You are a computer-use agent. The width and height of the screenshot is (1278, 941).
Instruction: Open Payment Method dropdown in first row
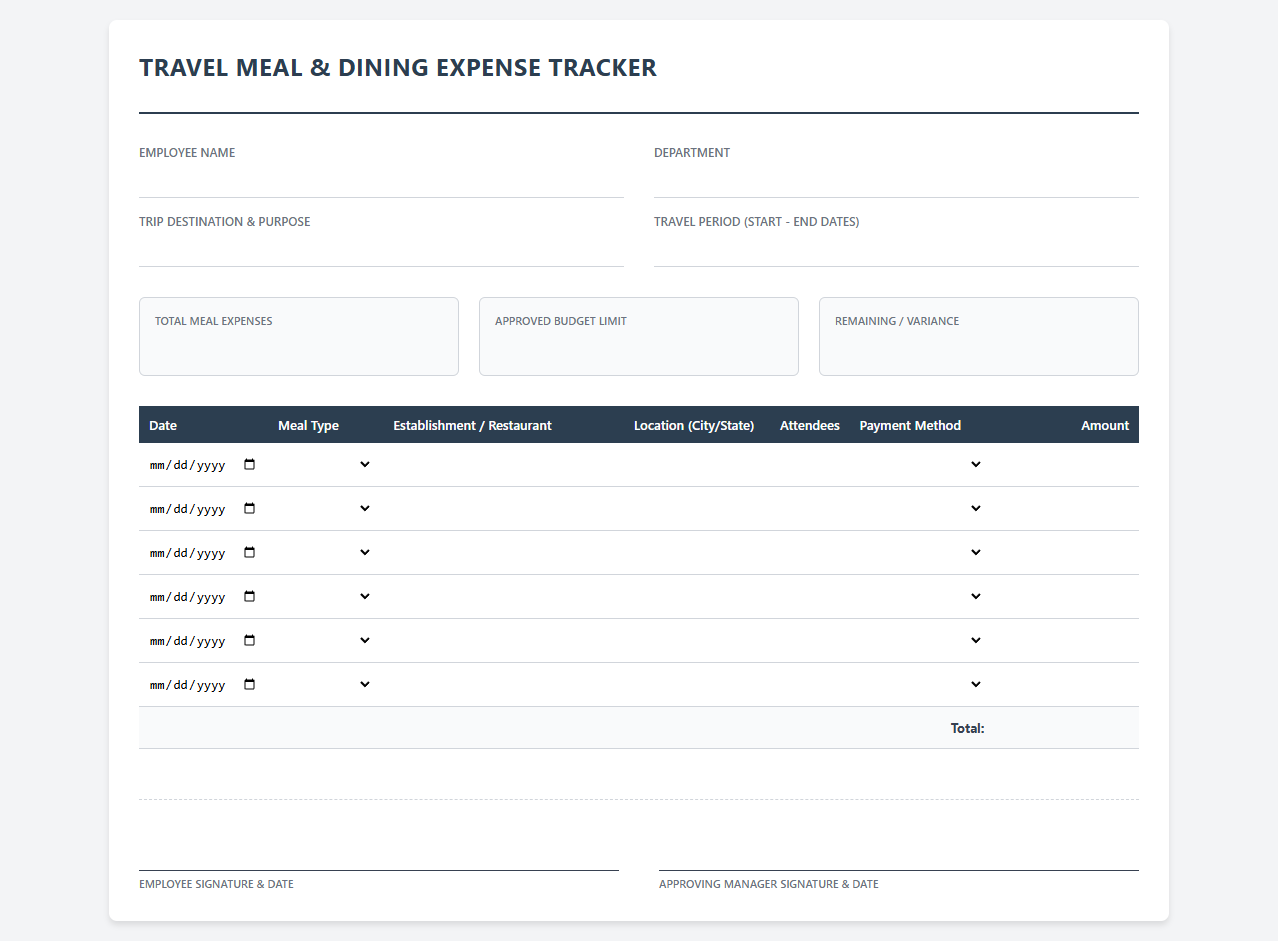pos(921,464)
